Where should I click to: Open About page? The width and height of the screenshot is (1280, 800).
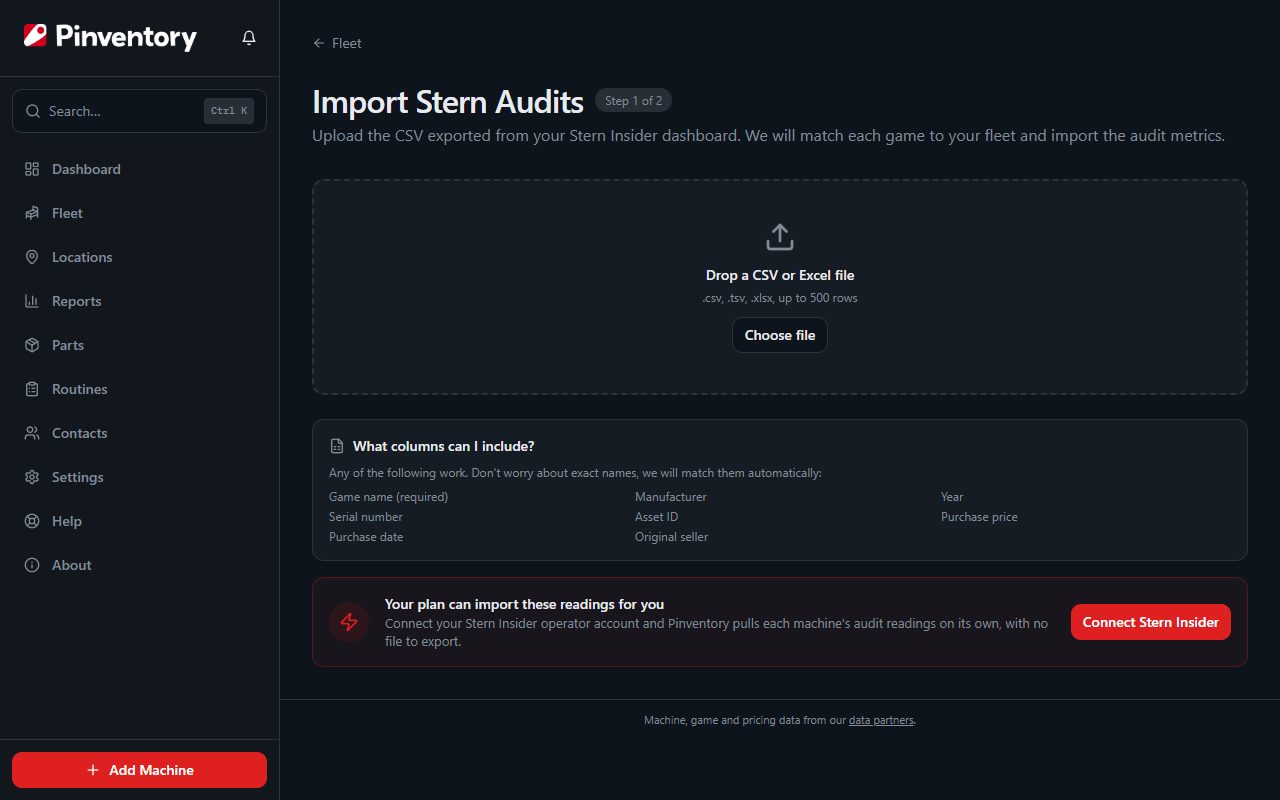(140, 565)
